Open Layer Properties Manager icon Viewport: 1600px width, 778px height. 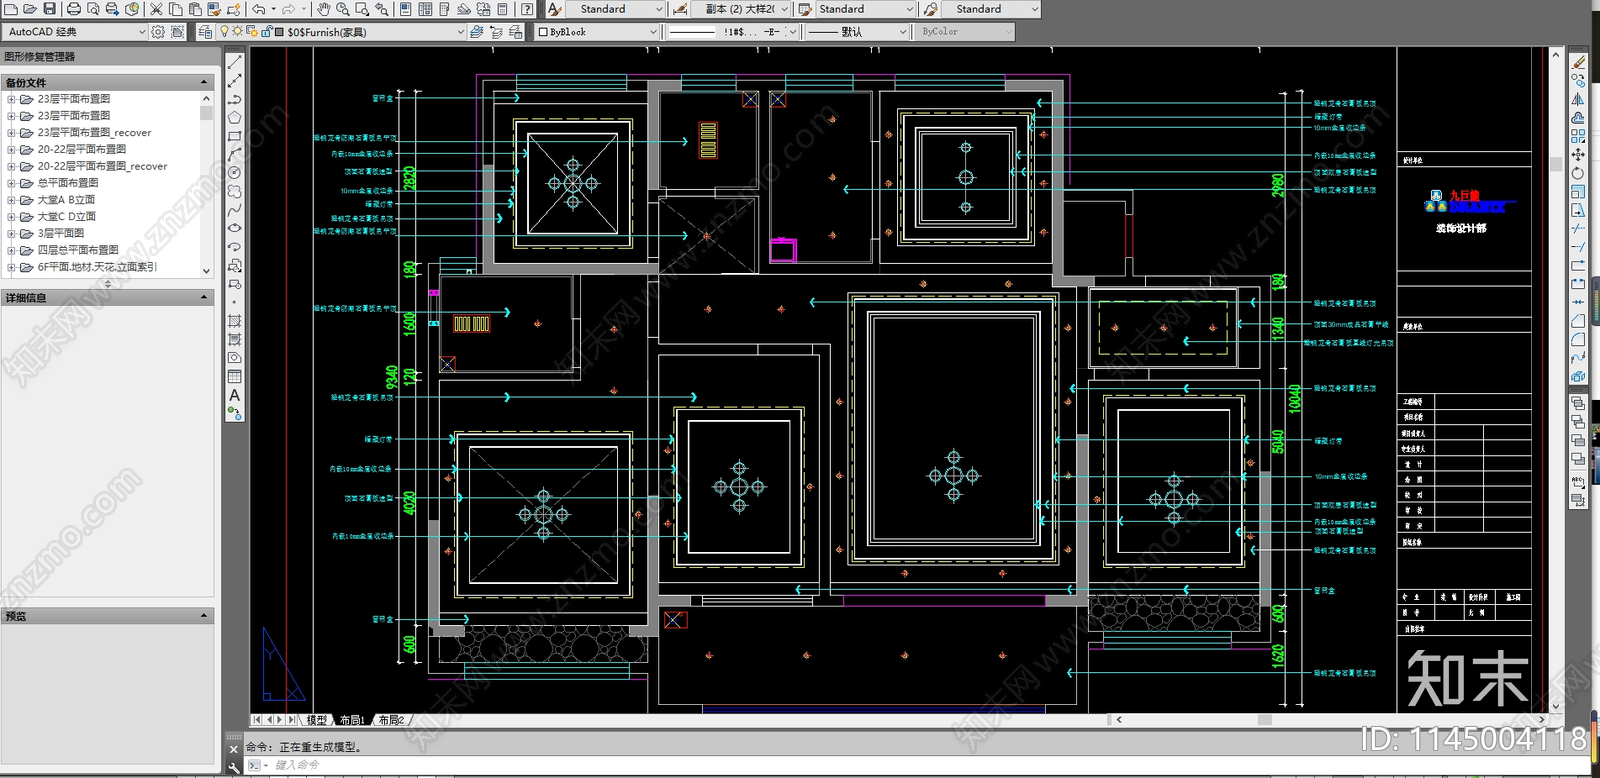coord(205,32)
